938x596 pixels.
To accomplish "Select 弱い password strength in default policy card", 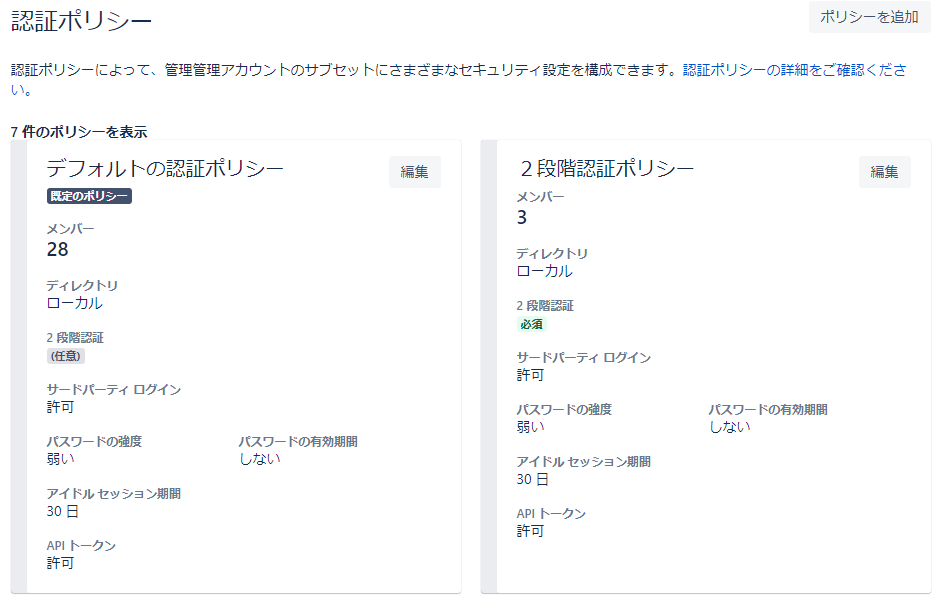I will pyautogui.click(x=60, y=459).
